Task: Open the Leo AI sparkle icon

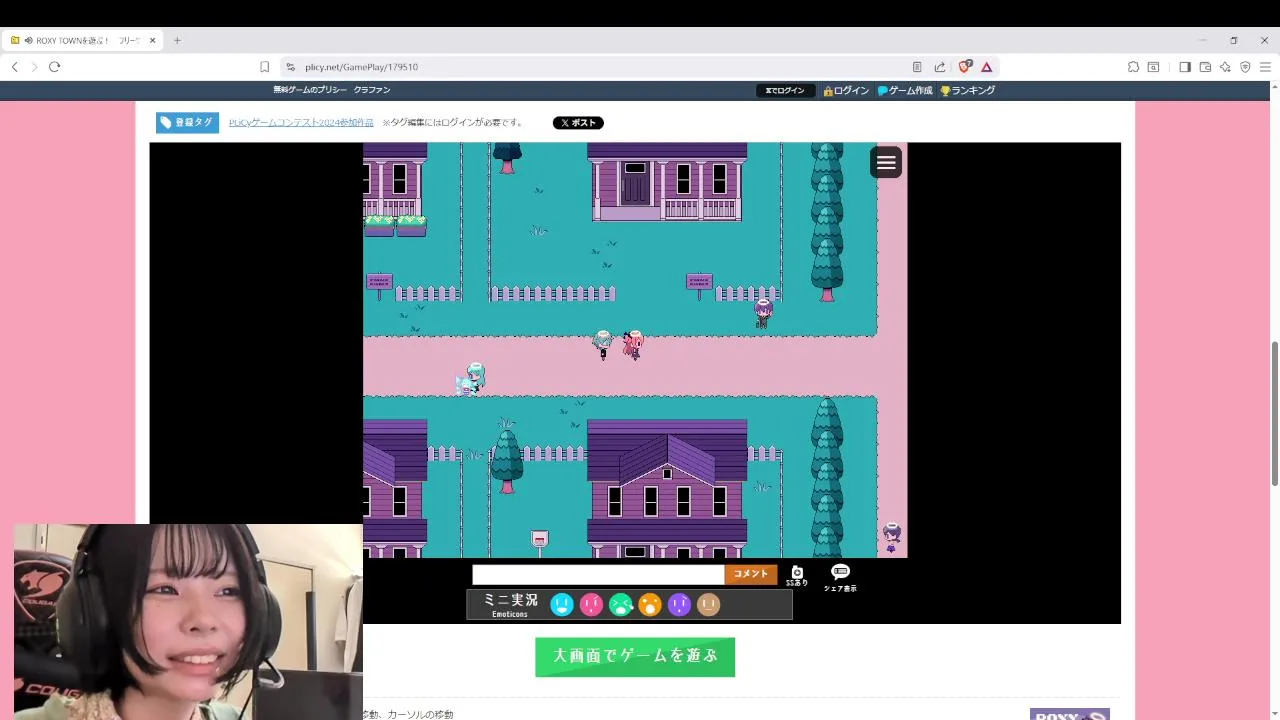Action: pos(1225,67)
